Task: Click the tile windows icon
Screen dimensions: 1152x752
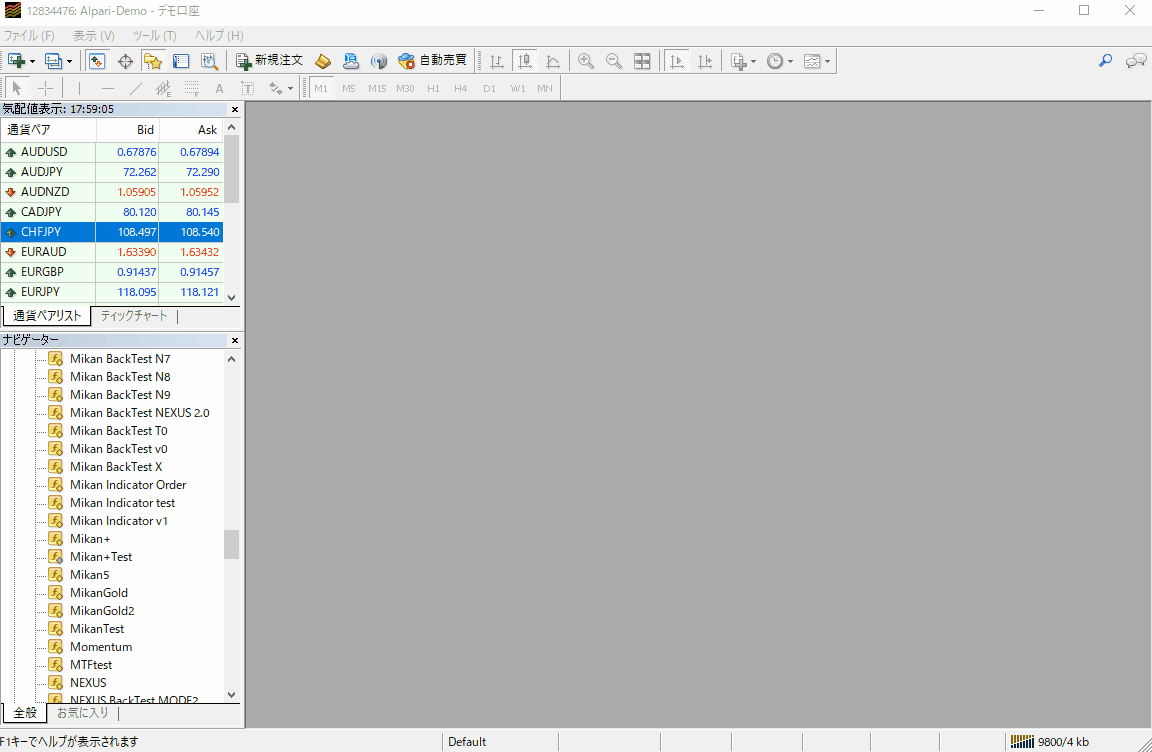Action: pos(642,61)
